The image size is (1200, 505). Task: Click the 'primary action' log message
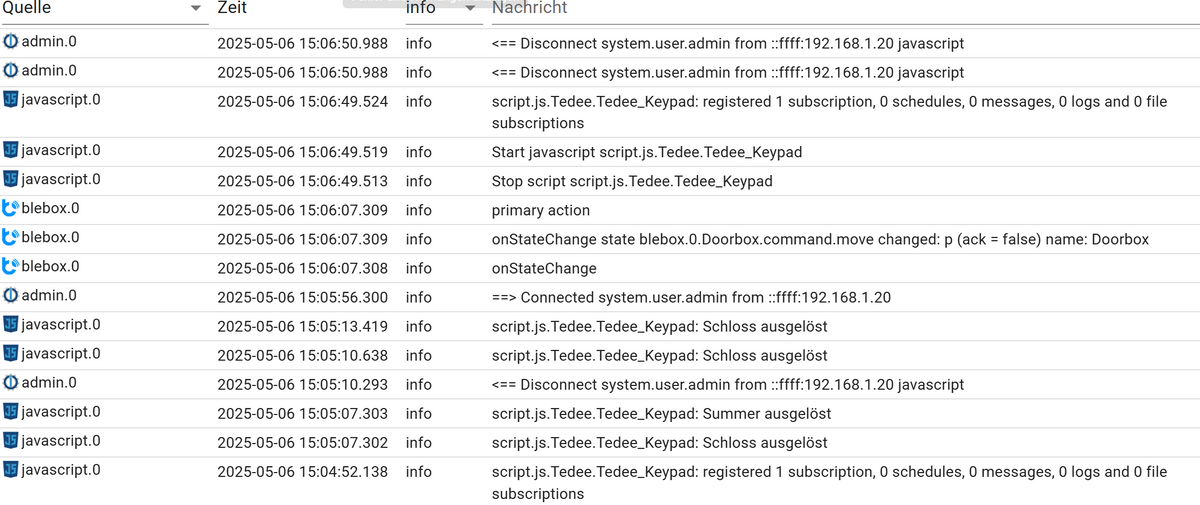(541, 210)
